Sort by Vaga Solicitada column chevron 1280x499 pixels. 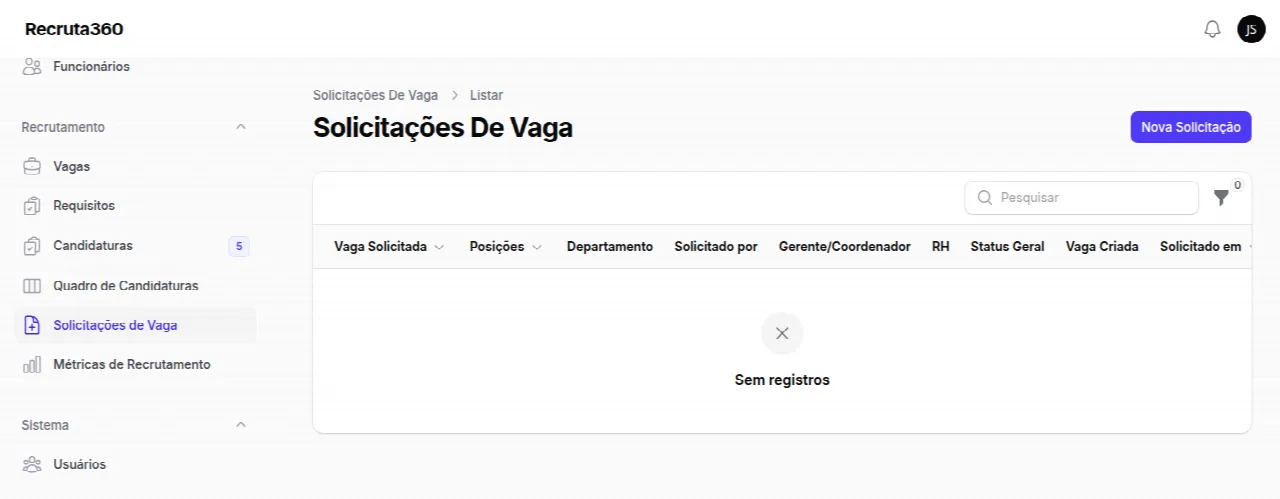(439, 247)
